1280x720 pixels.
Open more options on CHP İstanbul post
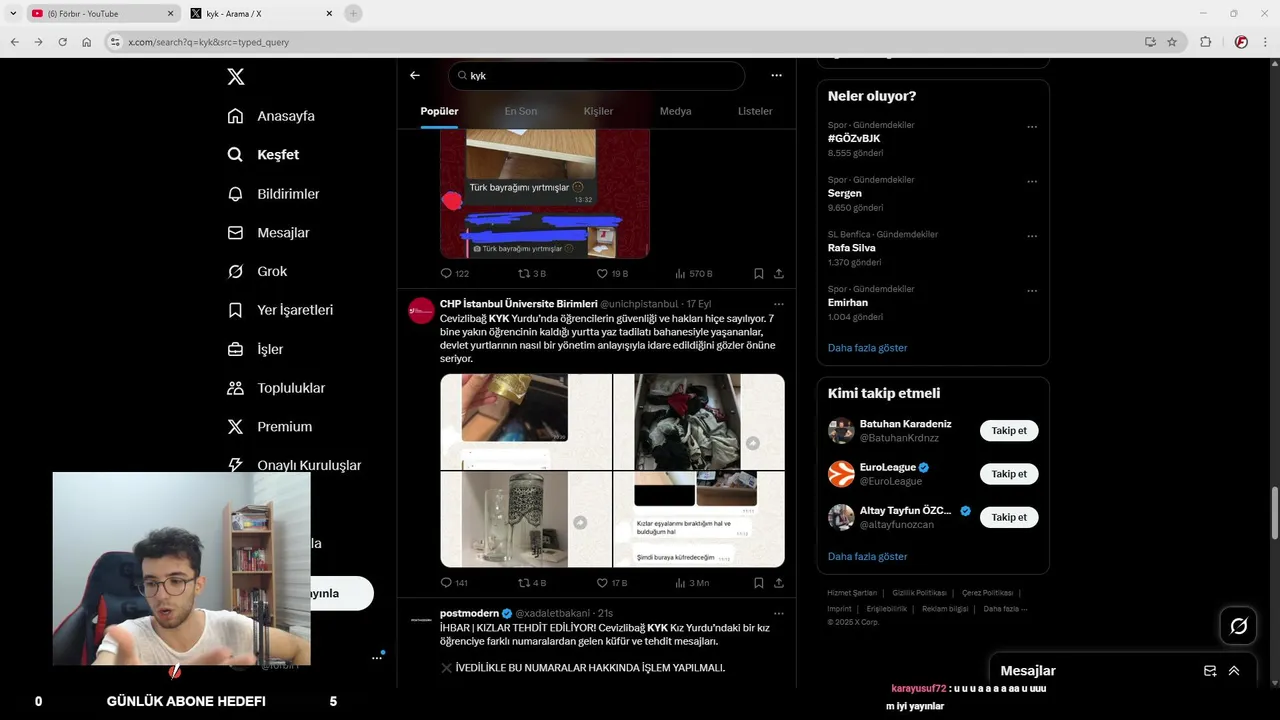(779, 304)
